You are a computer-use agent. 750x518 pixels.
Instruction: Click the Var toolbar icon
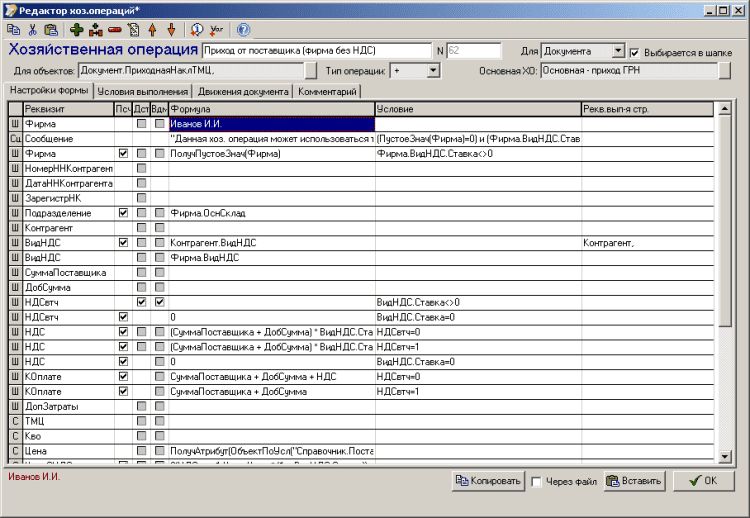point(216,30)
